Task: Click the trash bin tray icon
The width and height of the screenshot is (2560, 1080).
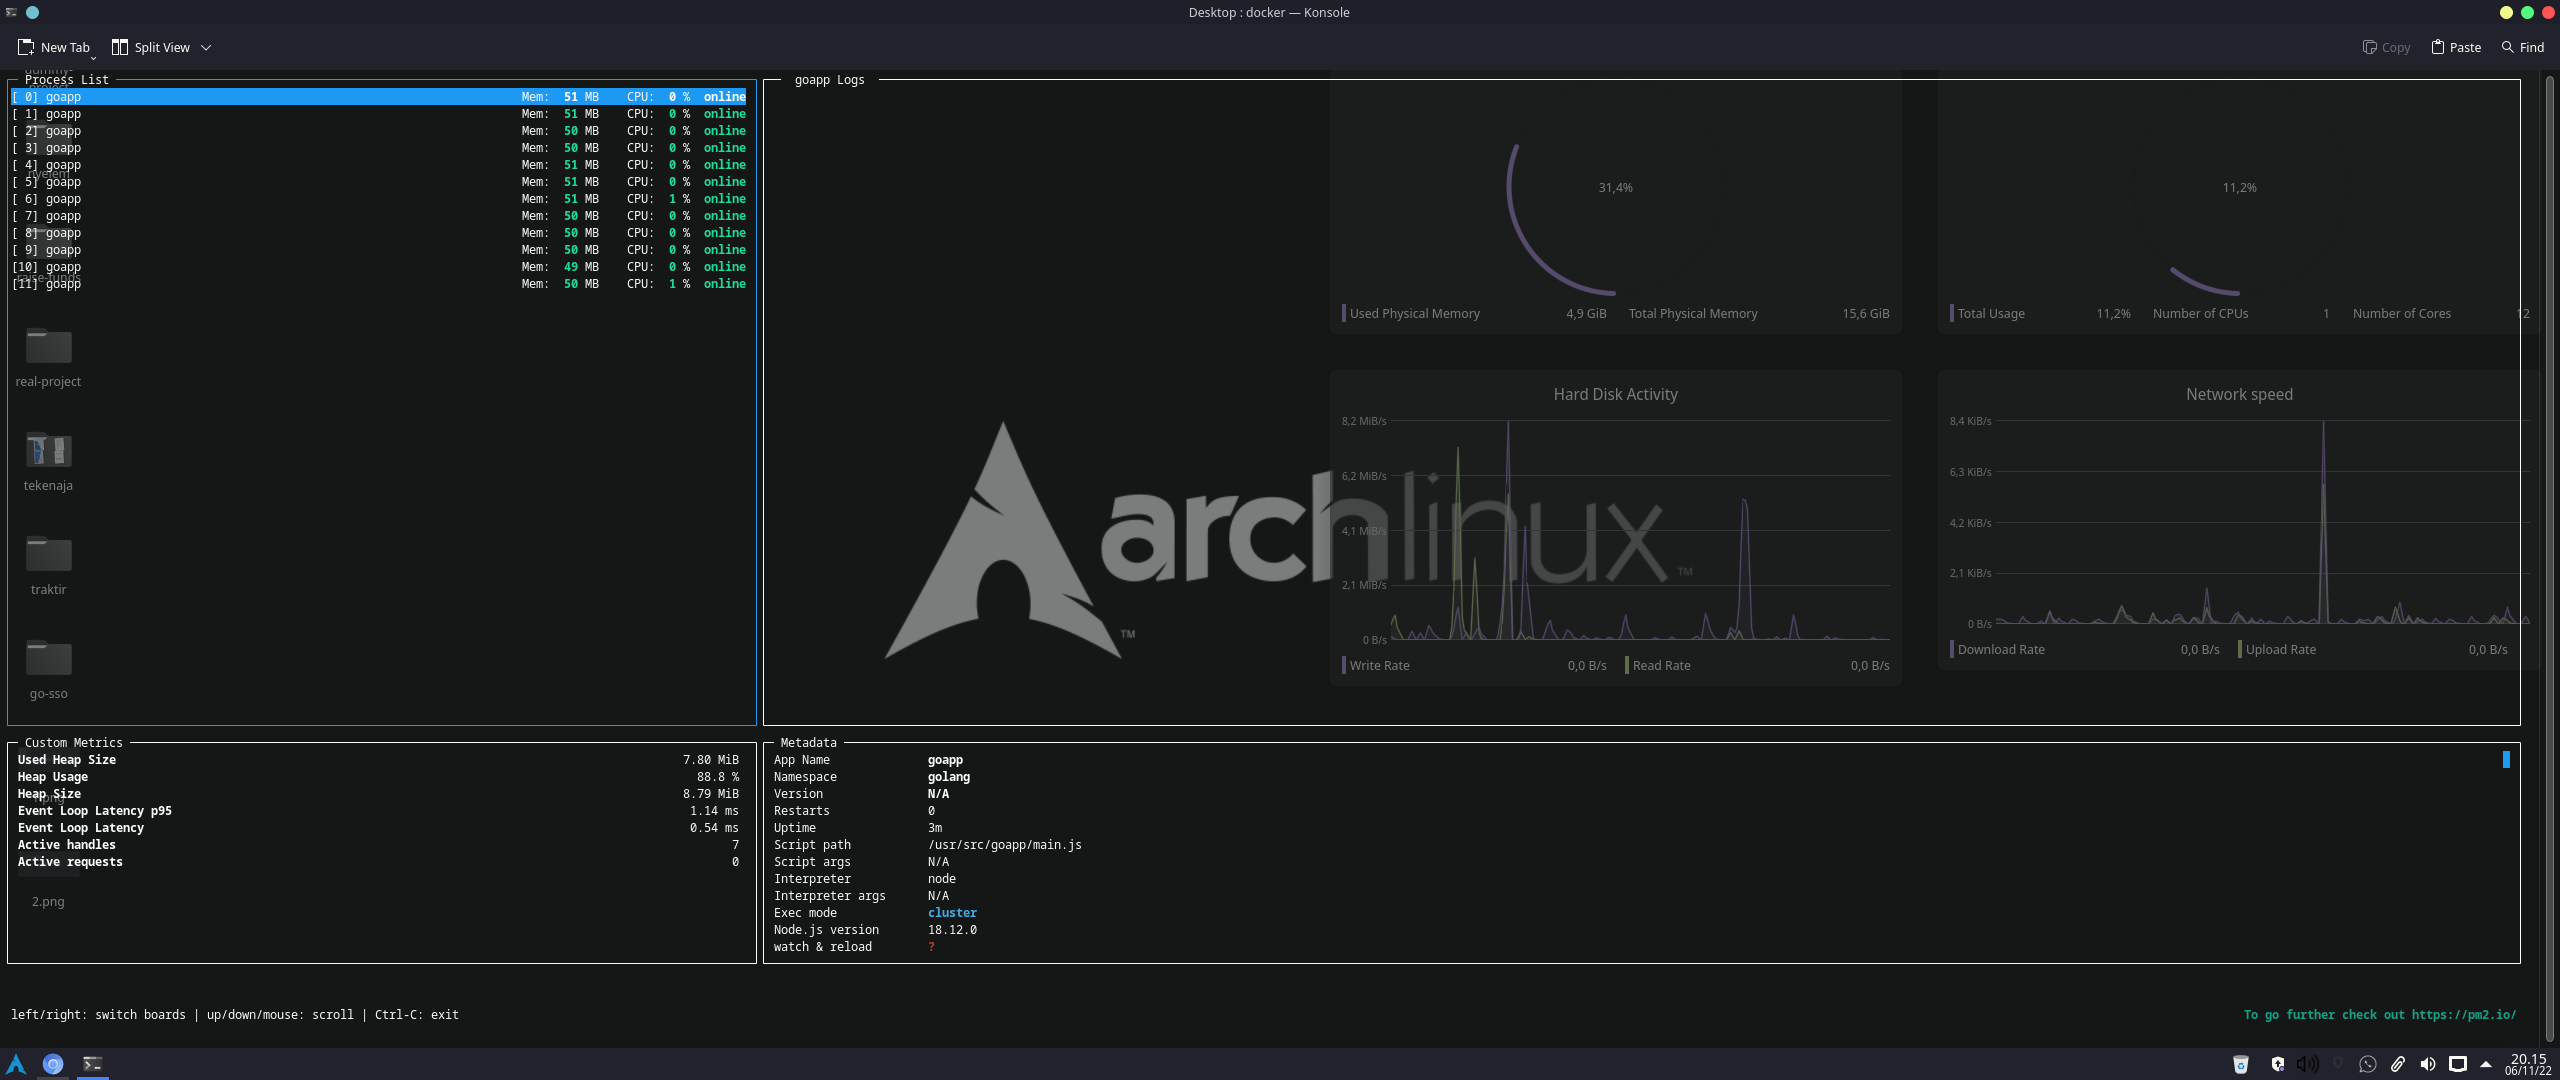Action: tap(2241, 1064)
